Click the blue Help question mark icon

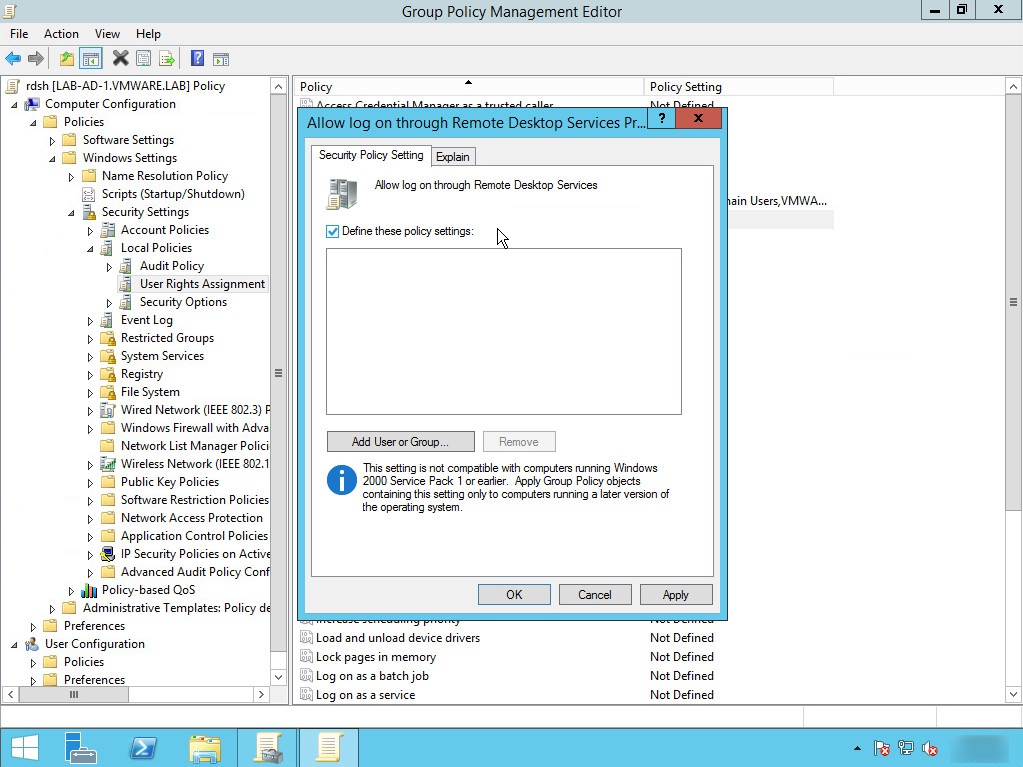tap(197, 59)
